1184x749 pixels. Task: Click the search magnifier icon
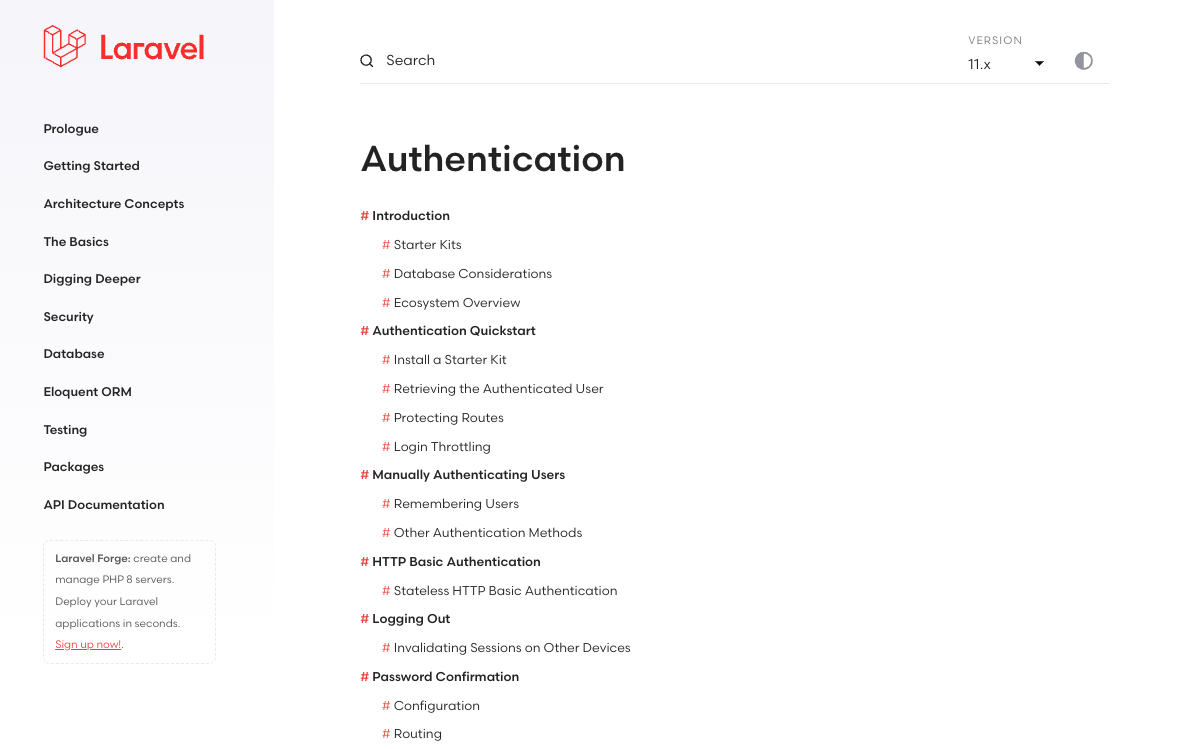[366, 60]
